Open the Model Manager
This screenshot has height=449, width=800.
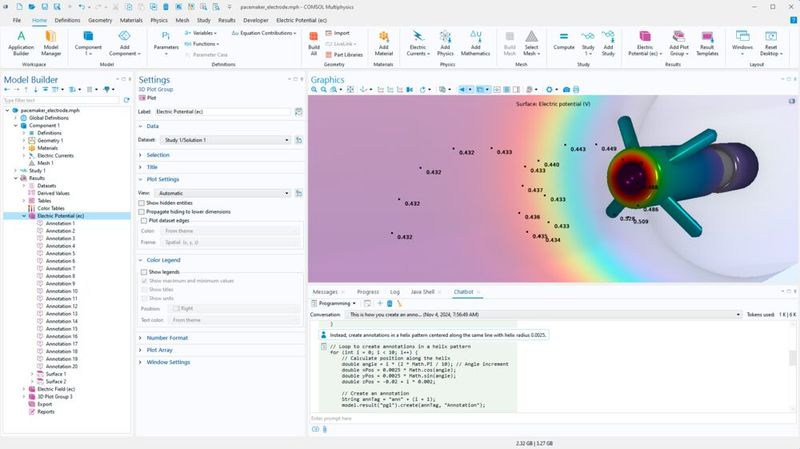tap(51, 43)
